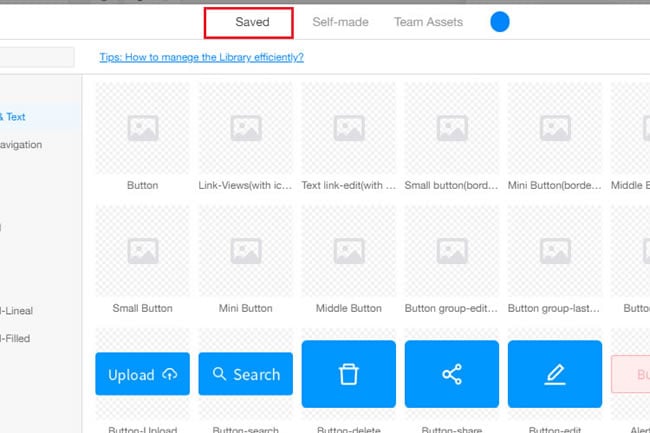This screenshot has width=650, height=433.
Task: Select the Link-Views(with ic... thumbnail
Action: [245, 128]
